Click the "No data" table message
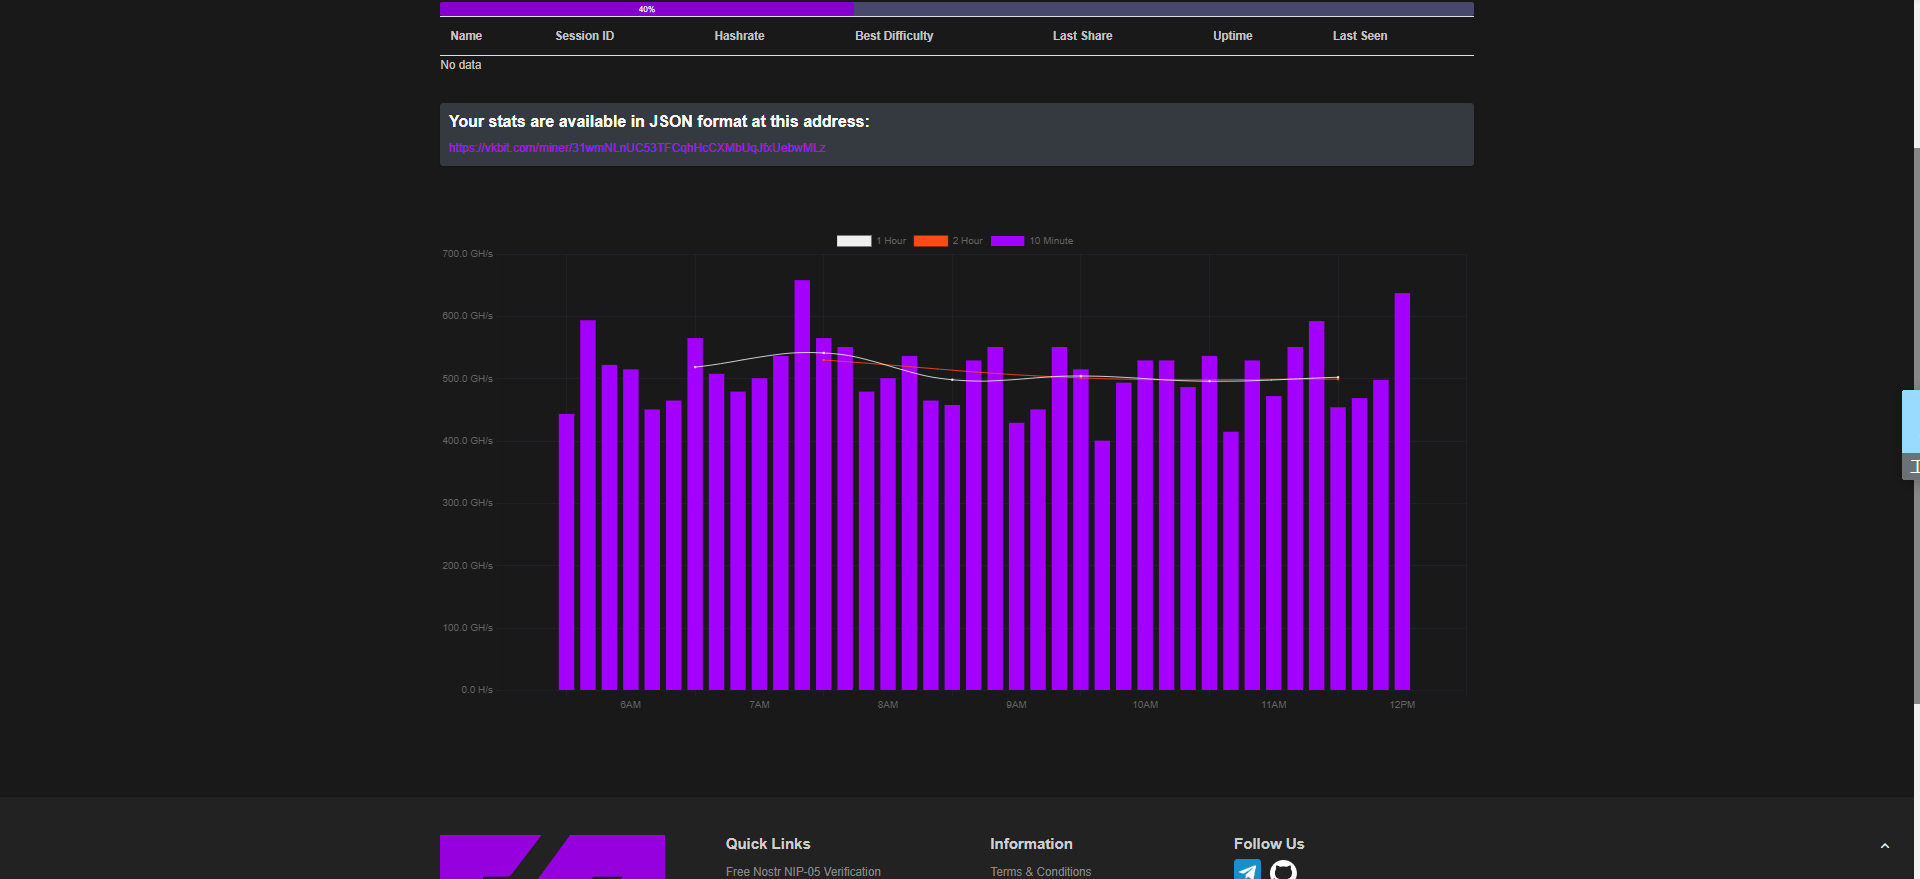 (x=461, y=65)
